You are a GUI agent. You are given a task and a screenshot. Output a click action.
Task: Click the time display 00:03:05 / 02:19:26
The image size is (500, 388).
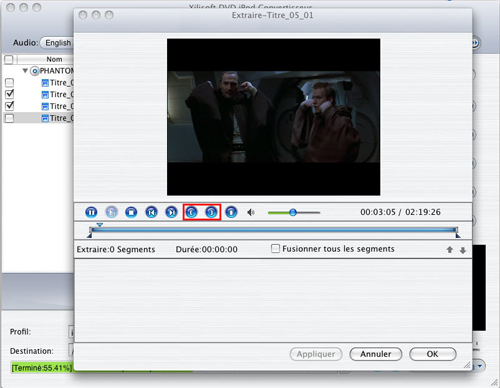(400, 212)
